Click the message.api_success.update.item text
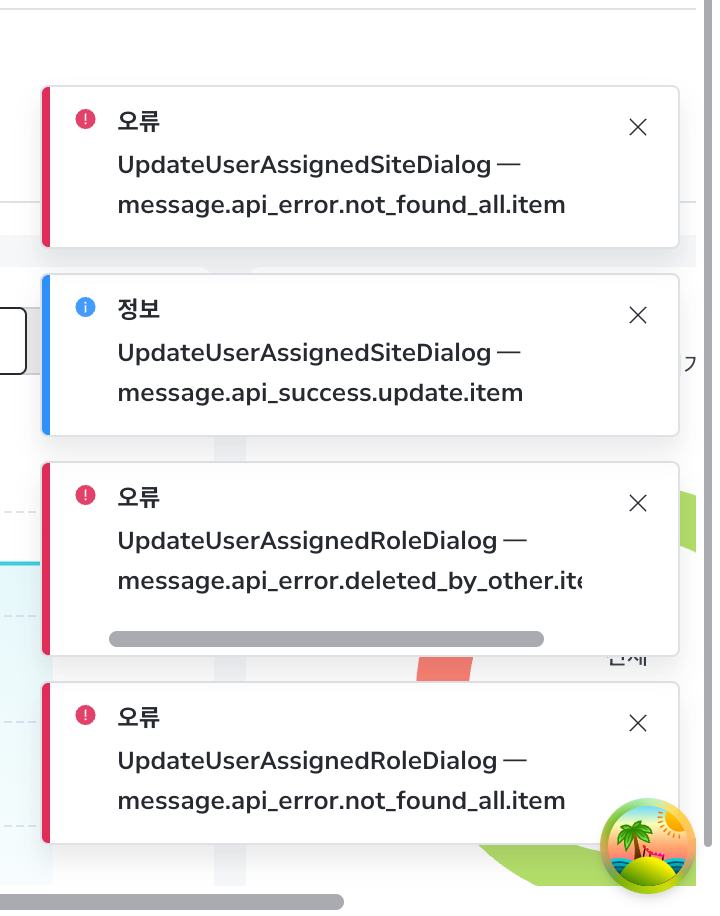 (320, 393)
